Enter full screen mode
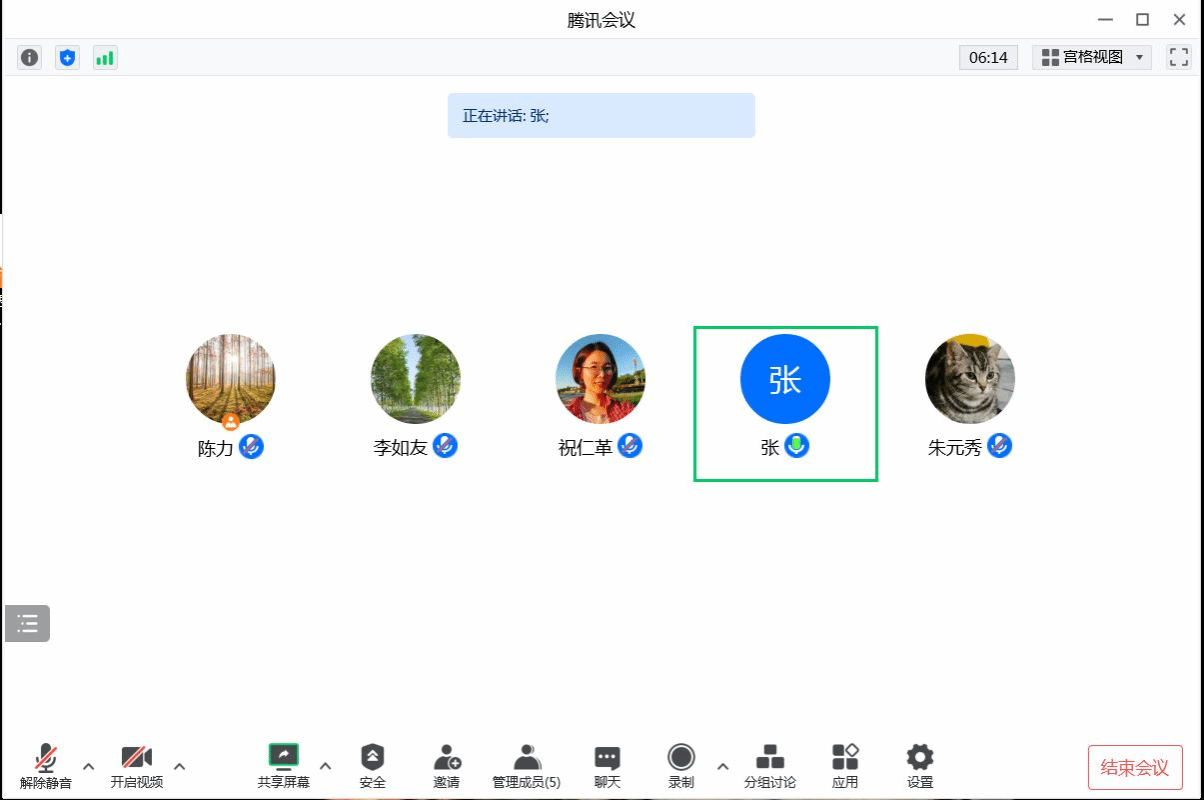 [x=1179, y=57]
